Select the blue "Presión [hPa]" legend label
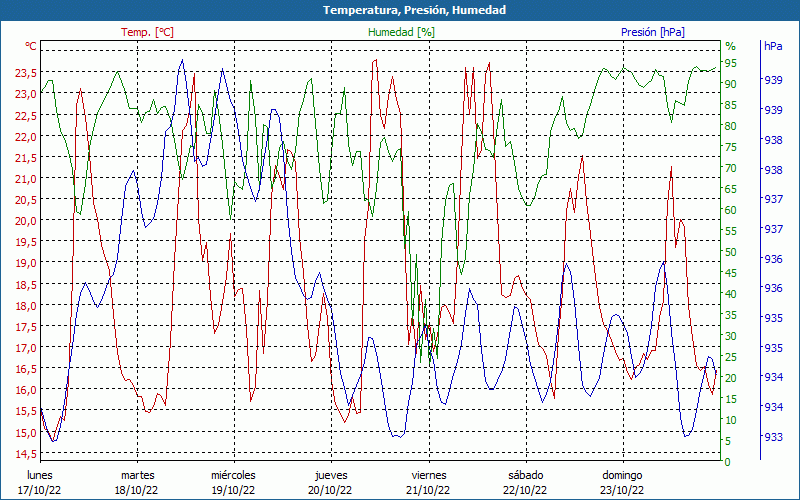 click(x=653, y=32)
